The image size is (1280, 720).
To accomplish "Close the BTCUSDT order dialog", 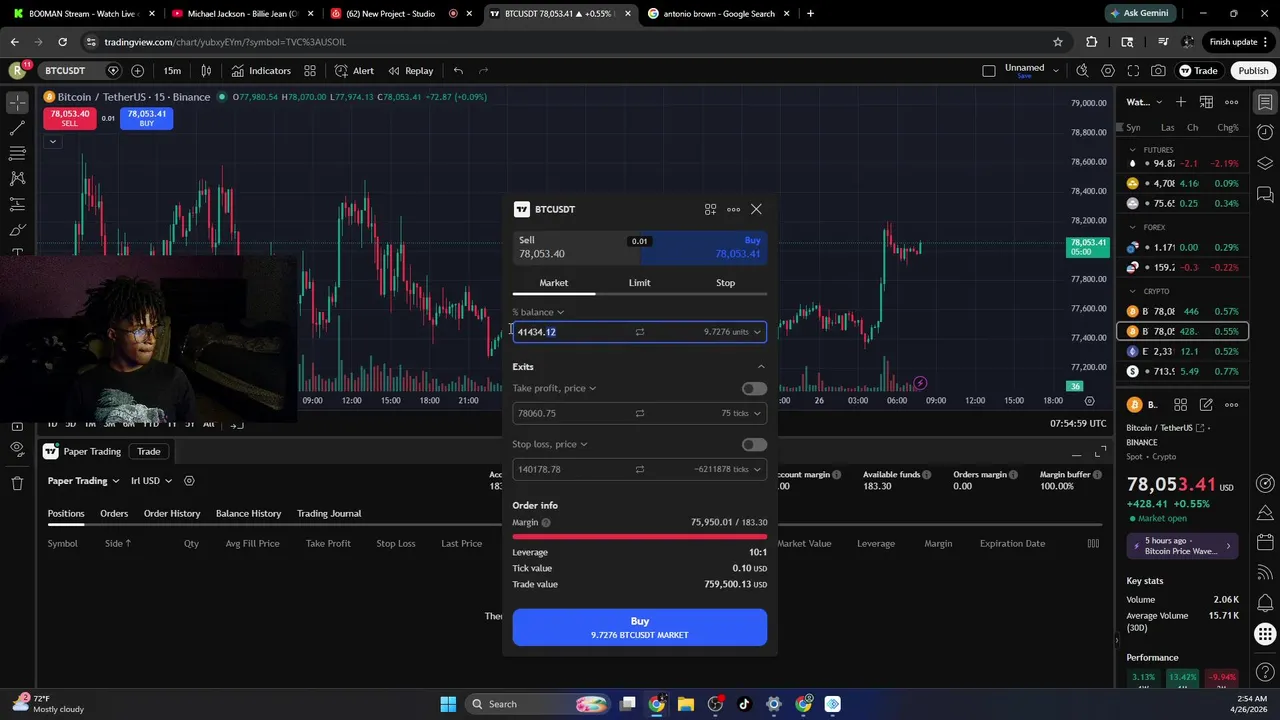I will coord(756,209).
